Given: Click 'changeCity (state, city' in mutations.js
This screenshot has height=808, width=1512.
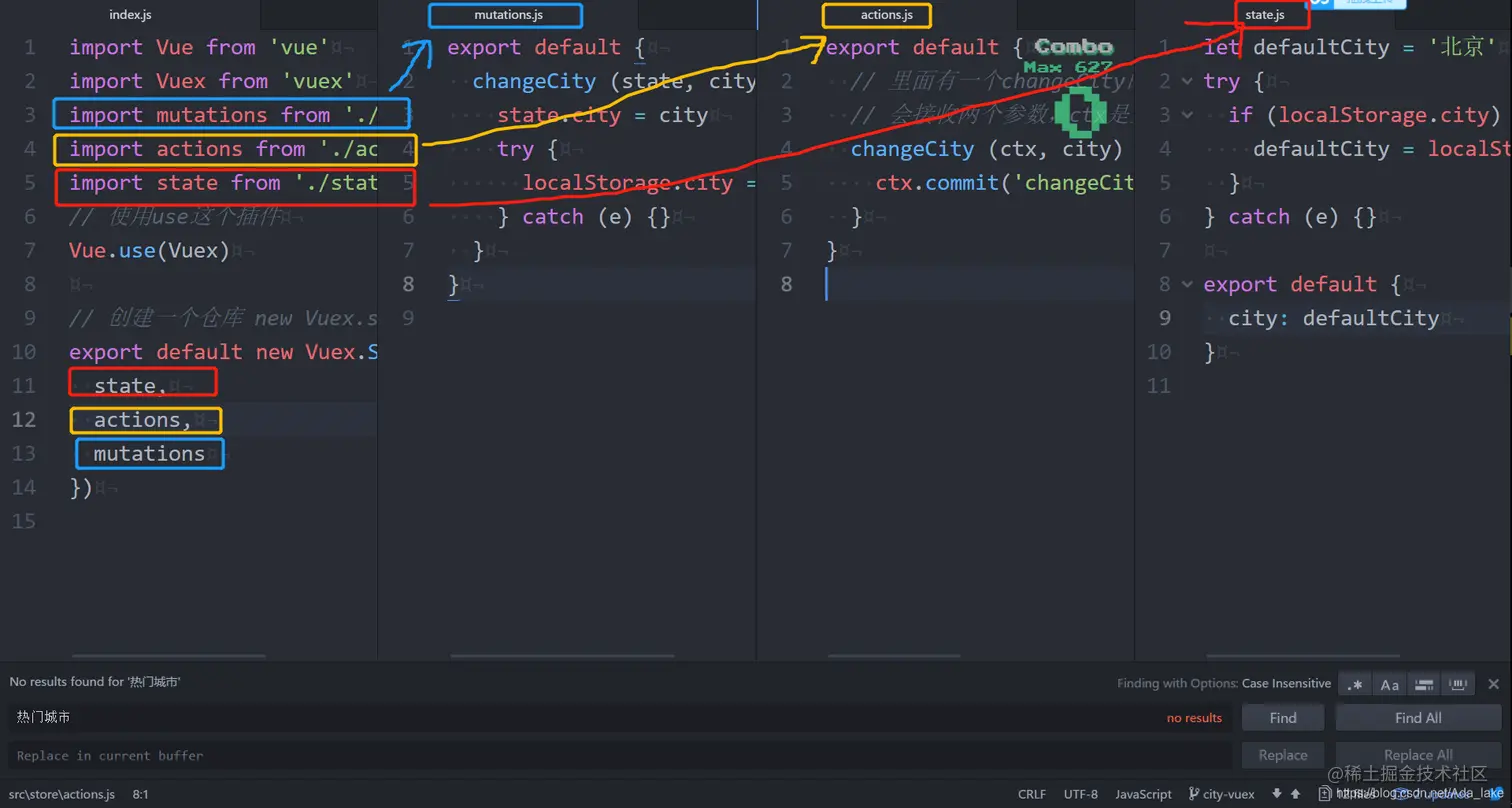Looking at the screenshot, I should point(614,82).
